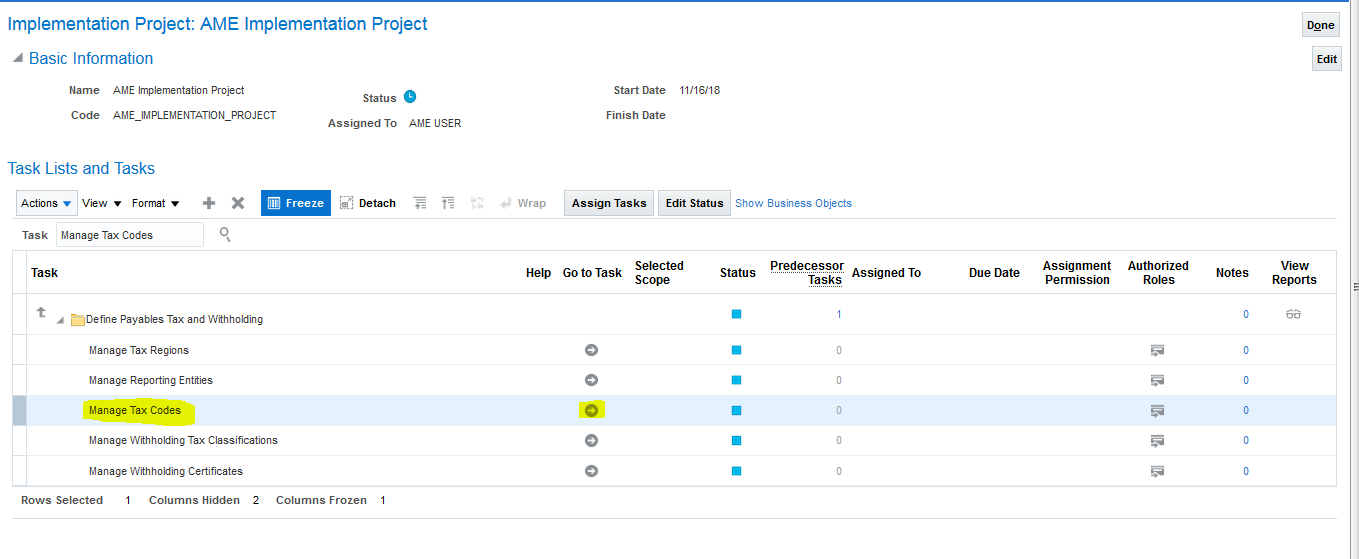This screenshot has width=1359, height=559.
Task: Click Go to Task arrow for Manage Tax Codes
Action: tap(591, 410)
